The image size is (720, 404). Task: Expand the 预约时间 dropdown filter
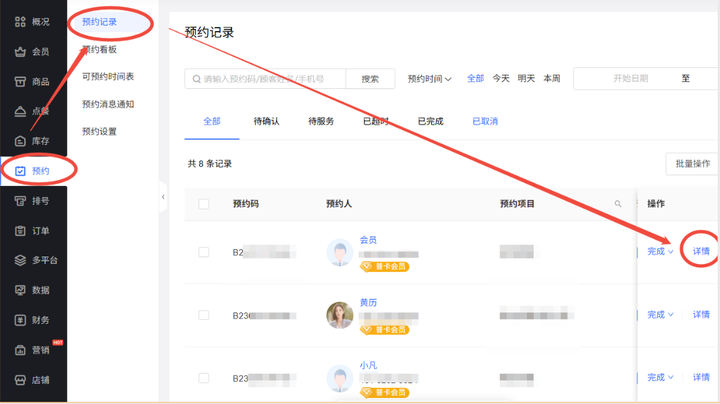(x=430, y=79)
